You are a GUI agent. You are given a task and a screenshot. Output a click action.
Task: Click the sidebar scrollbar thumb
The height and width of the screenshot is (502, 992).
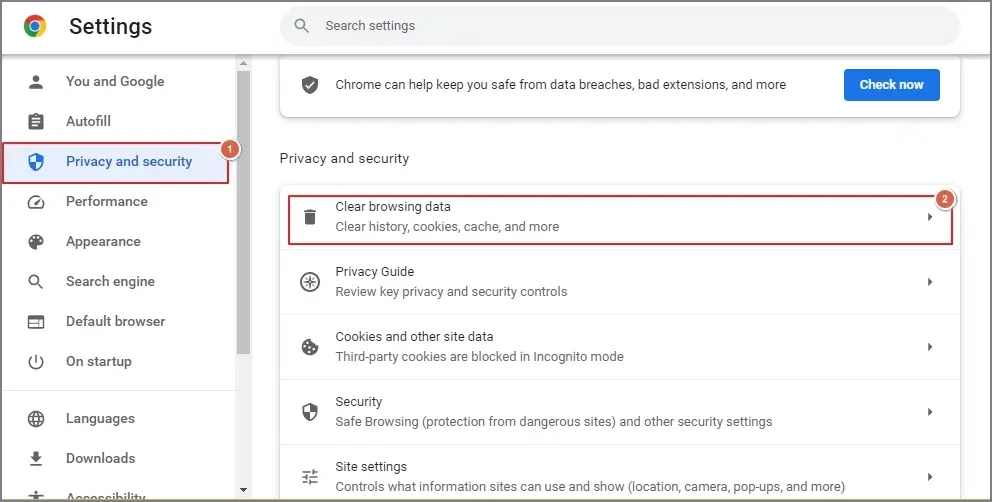(244, 212)
